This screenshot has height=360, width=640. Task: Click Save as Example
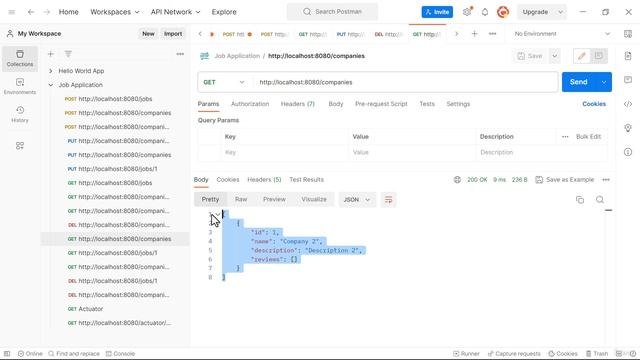point(565,180)
